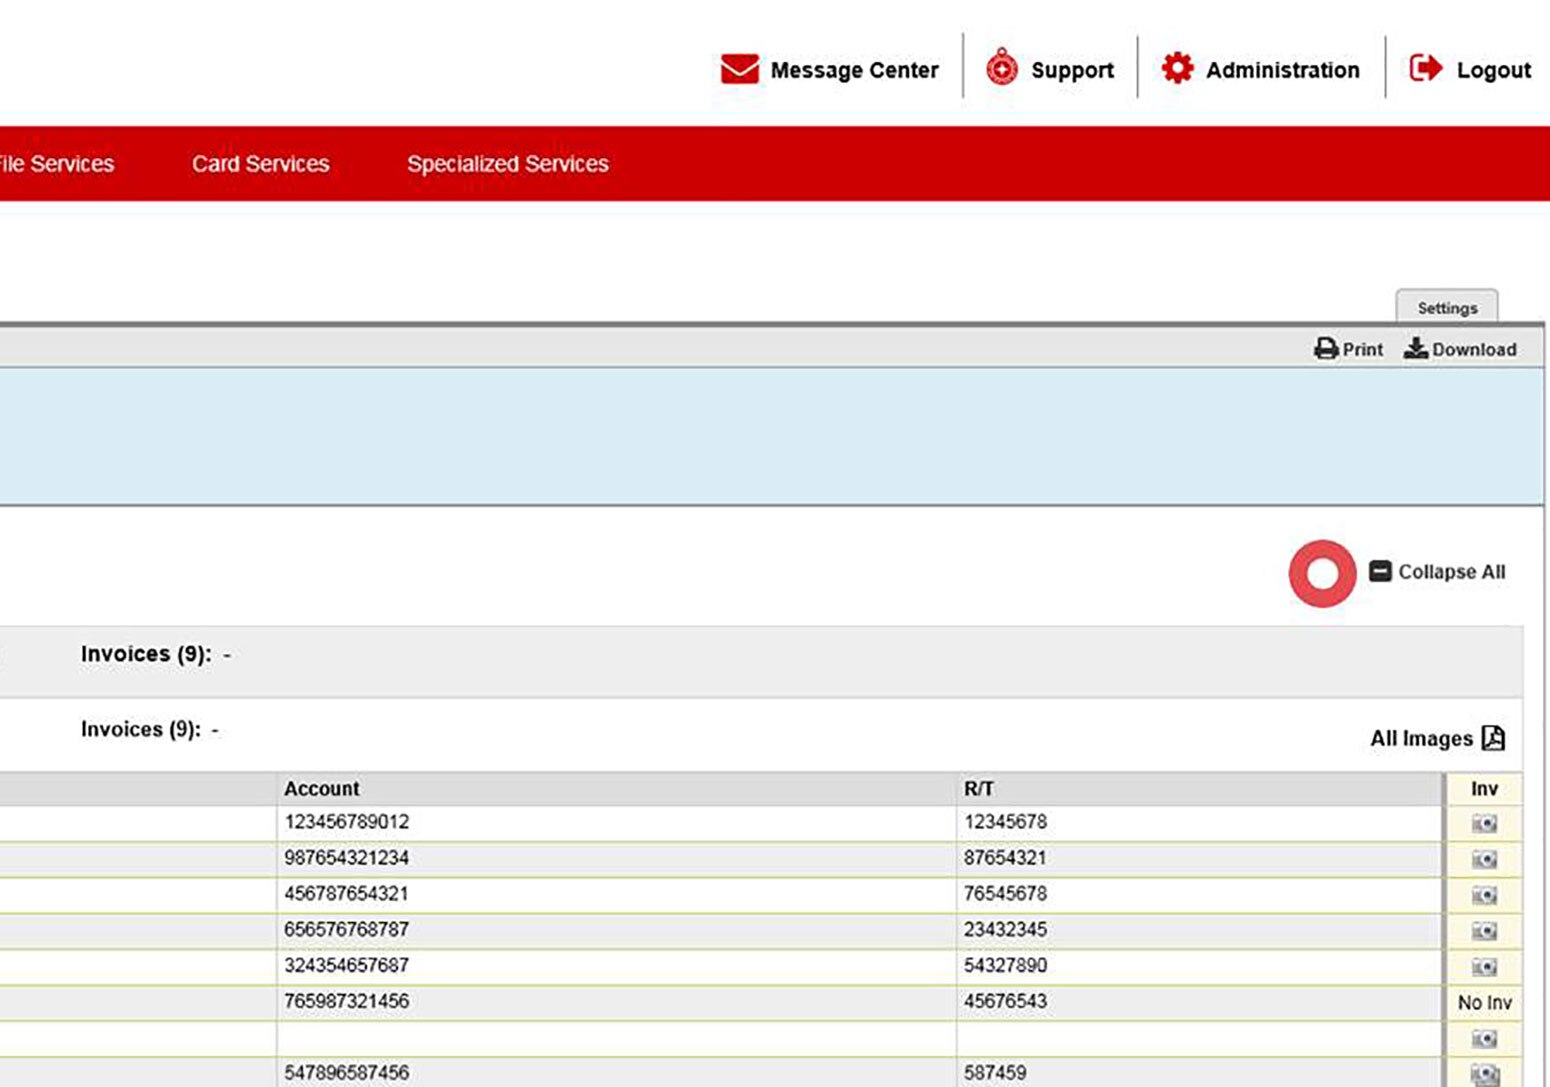Viewport: 1550px width, 1087px height.
Task: Toggle the gray bold Invoices (9) header
Action: click(146, 654)
